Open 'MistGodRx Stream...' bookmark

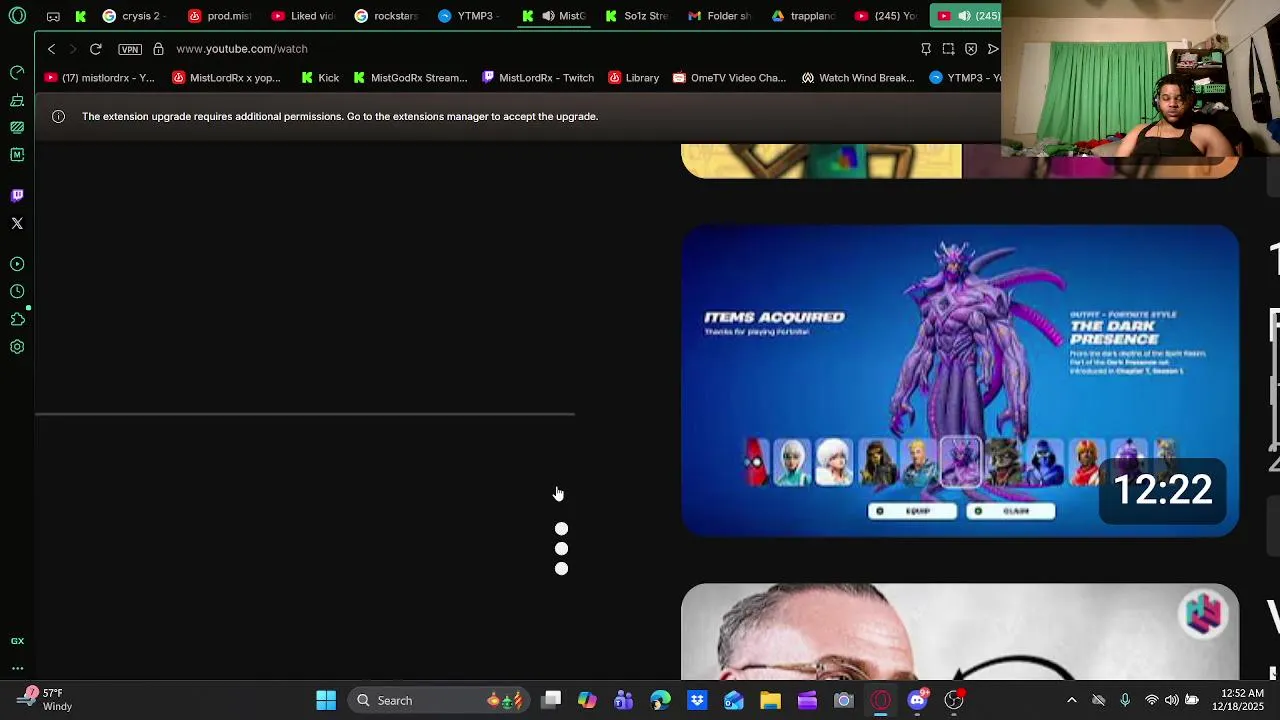click(410, 78)
